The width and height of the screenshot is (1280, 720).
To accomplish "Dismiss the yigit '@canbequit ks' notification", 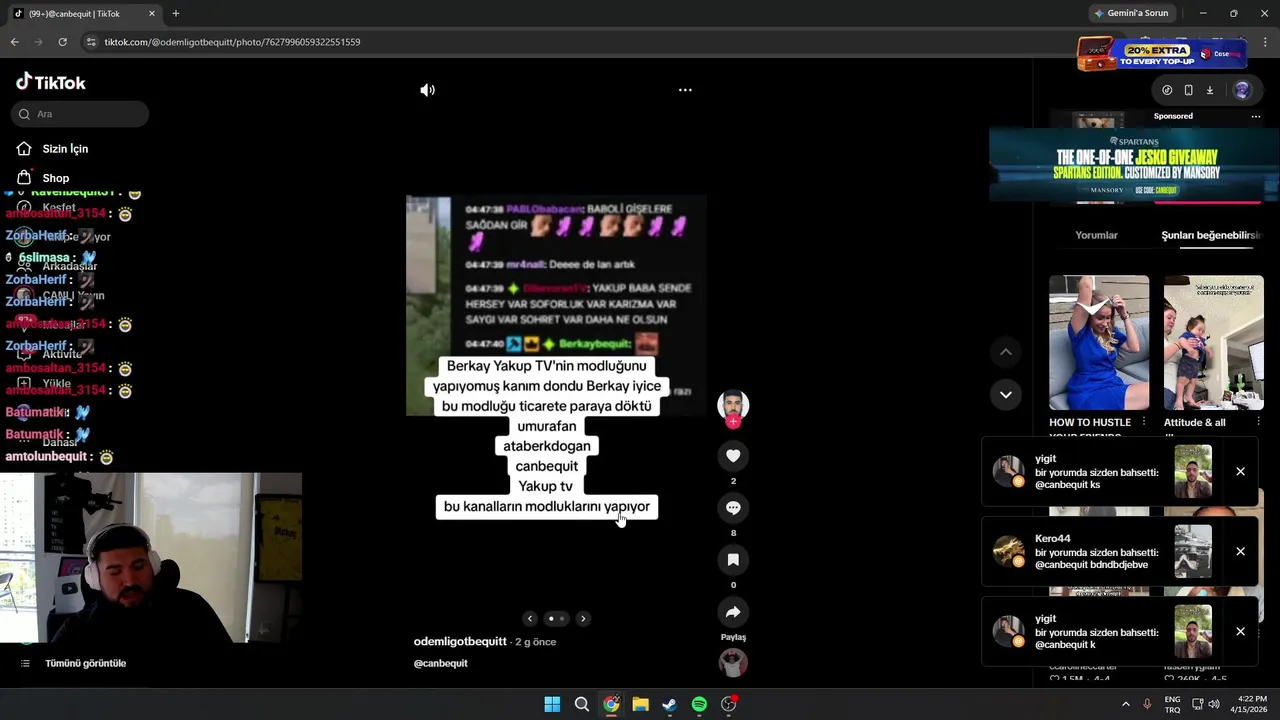I will click(1240, 471).
